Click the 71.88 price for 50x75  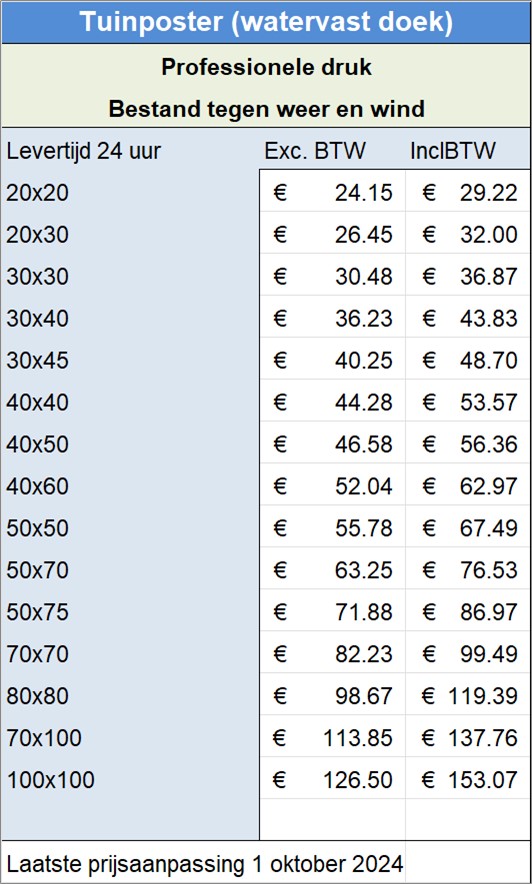tap(332, 612)
